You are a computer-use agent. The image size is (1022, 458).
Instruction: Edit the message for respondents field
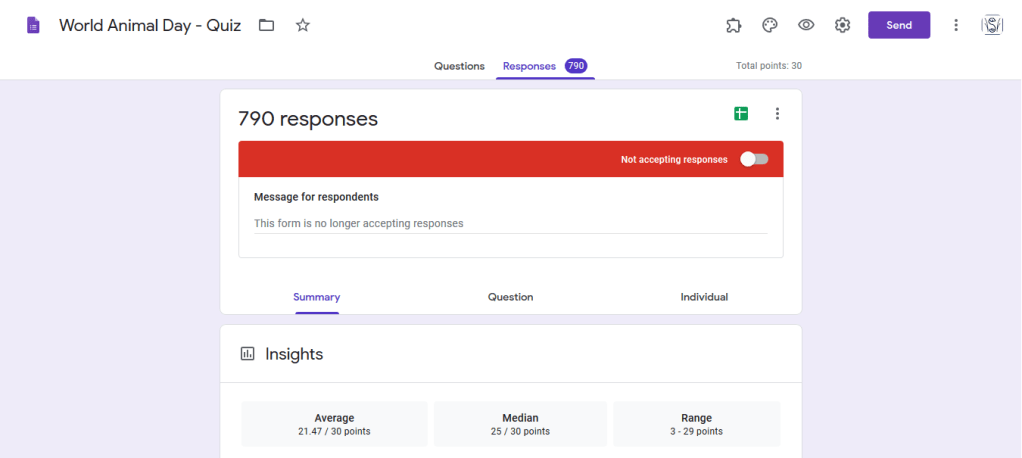click(510, 223)
